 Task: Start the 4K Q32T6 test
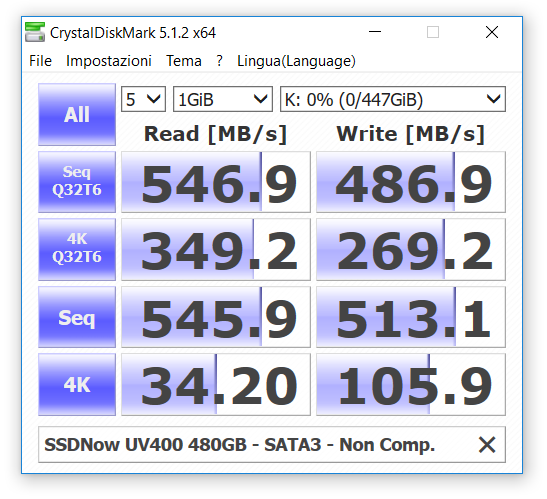pos(77,249)
